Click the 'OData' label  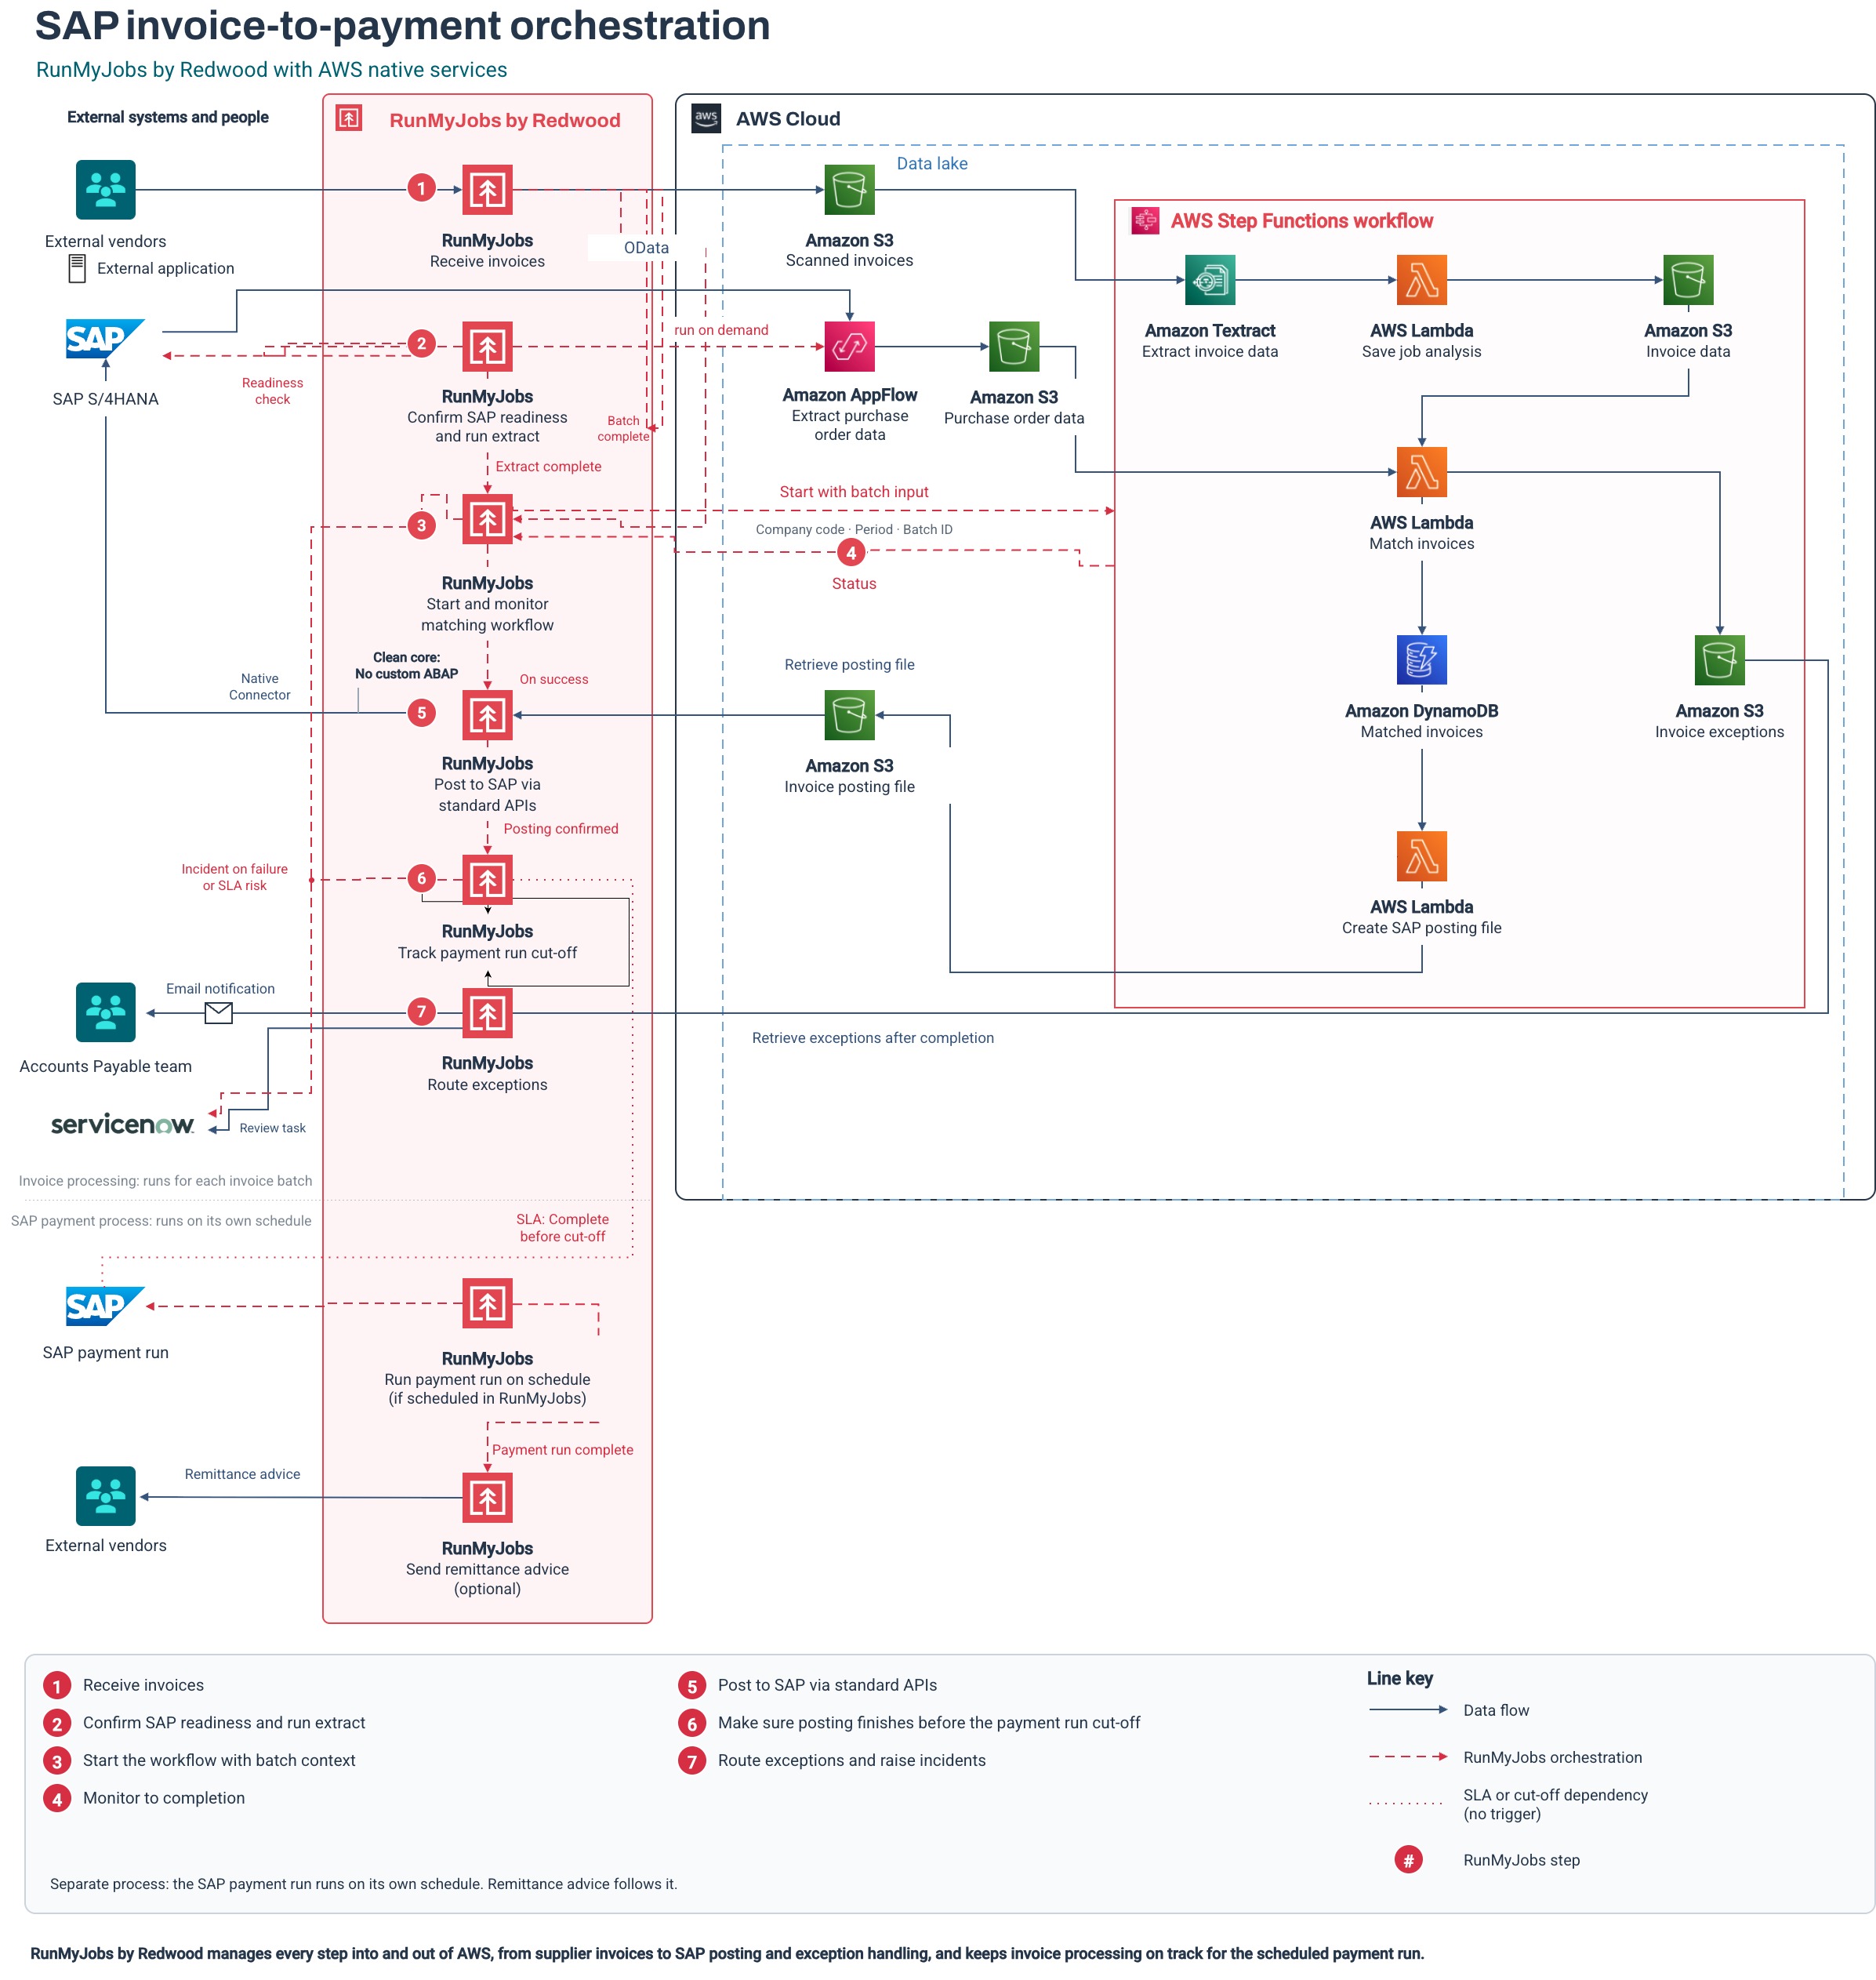(646, 247)
